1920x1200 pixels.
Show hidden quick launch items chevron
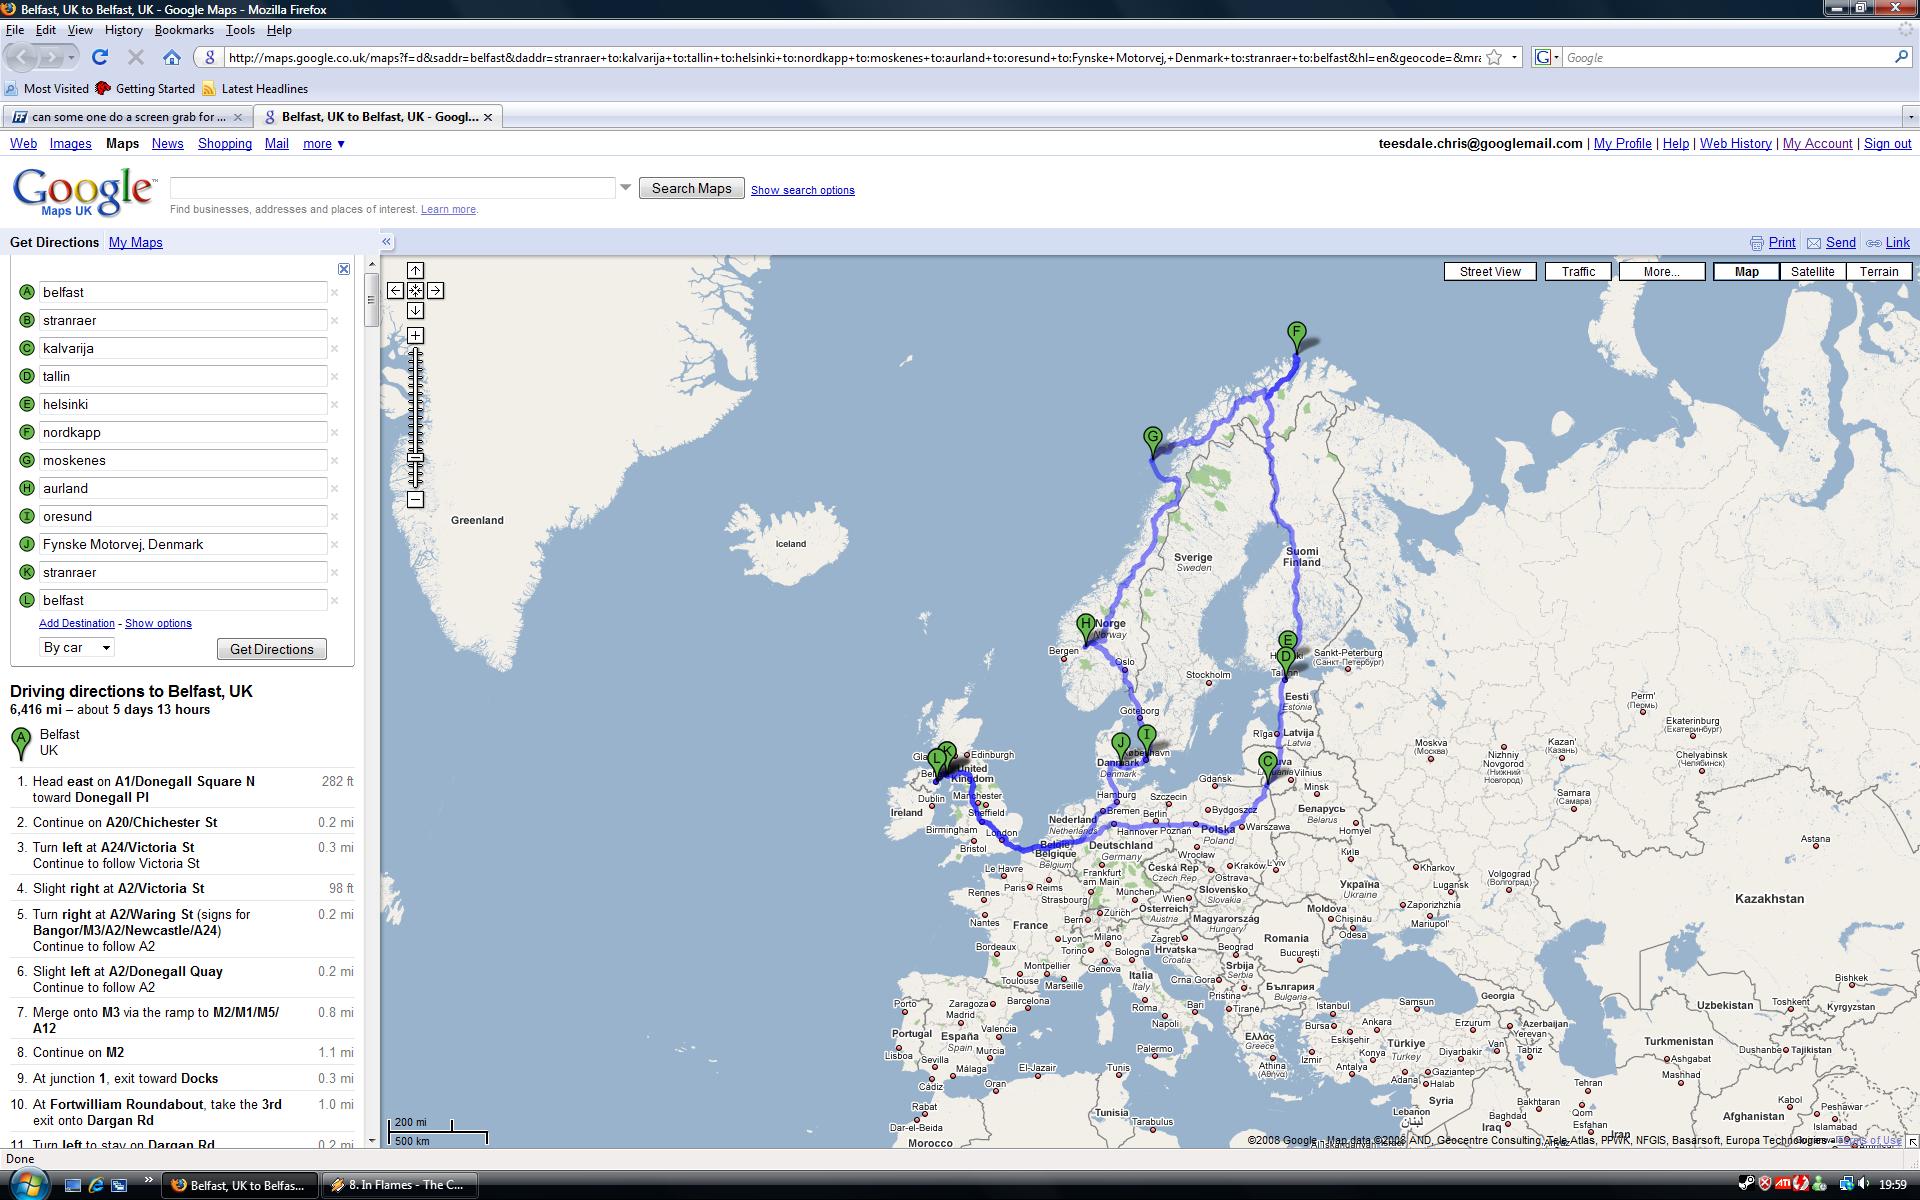point(149,1180)
